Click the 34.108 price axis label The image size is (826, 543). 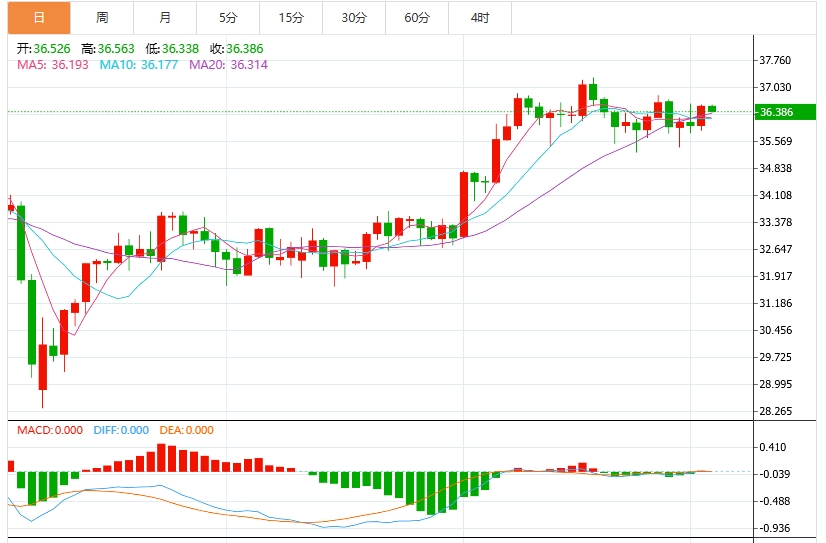coord(775,195)
